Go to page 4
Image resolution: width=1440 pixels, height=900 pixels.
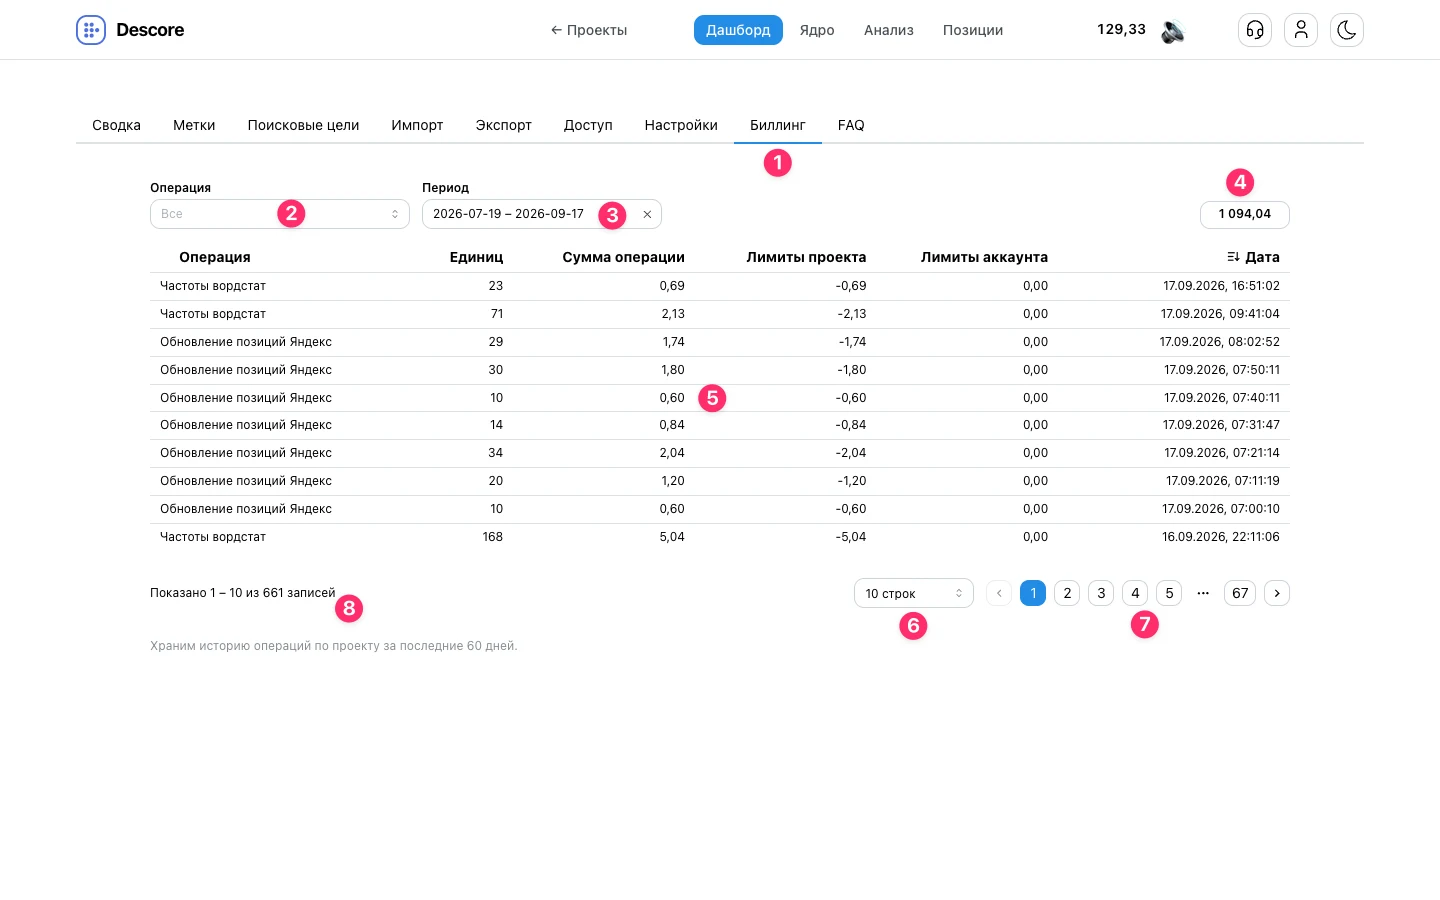point(1135,593)
